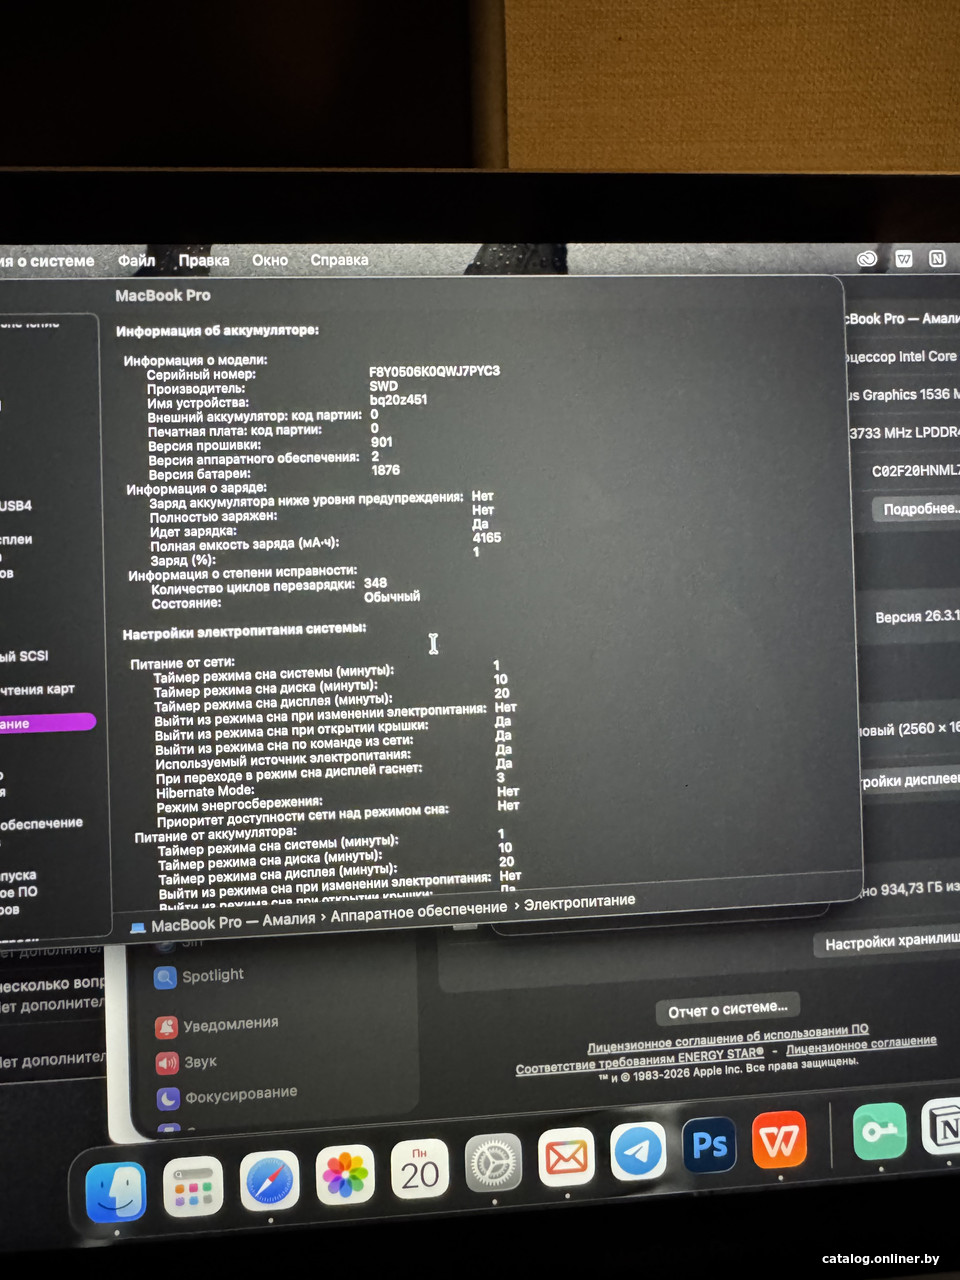Image resolution: width=960 pixels, height=1280 pixels.
Task: Open Finder from the Dock
Action: 116,1191
